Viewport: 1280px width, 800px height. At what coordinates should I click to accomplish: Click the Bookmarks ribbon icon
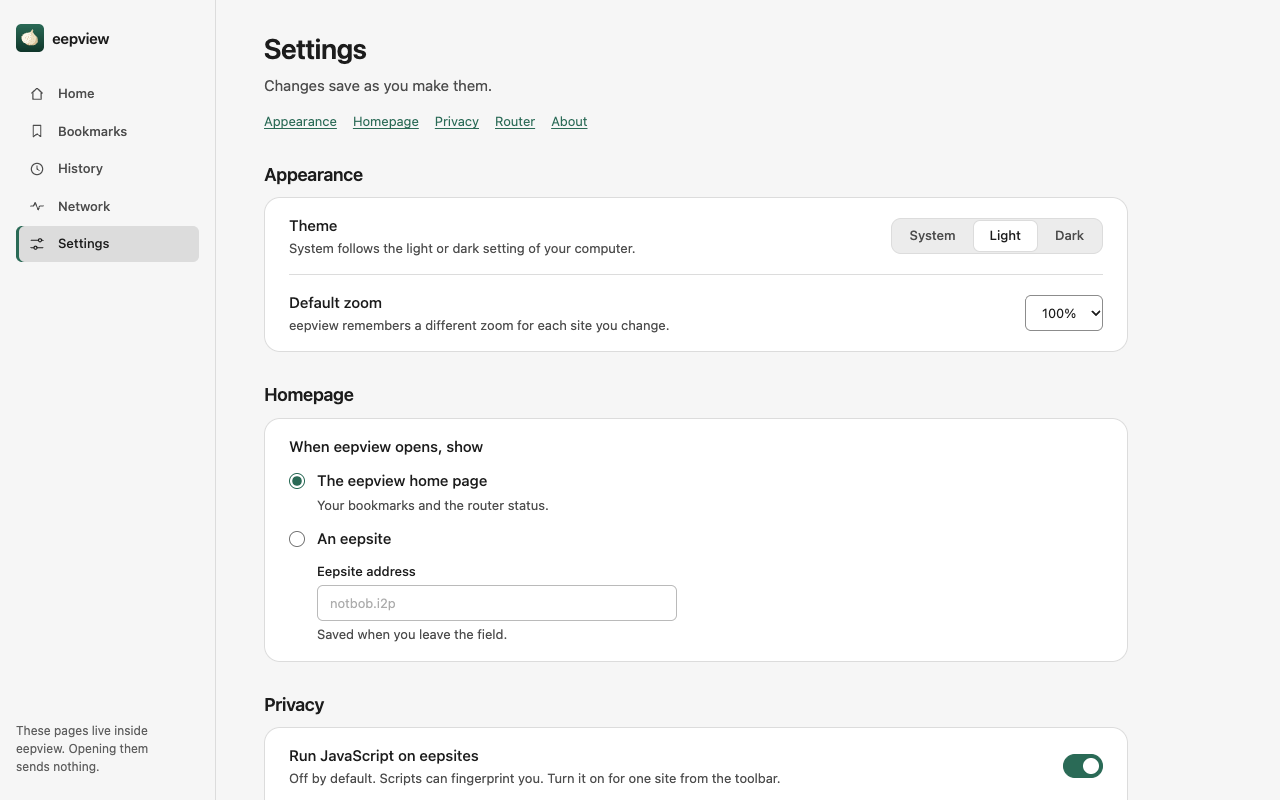37,131
